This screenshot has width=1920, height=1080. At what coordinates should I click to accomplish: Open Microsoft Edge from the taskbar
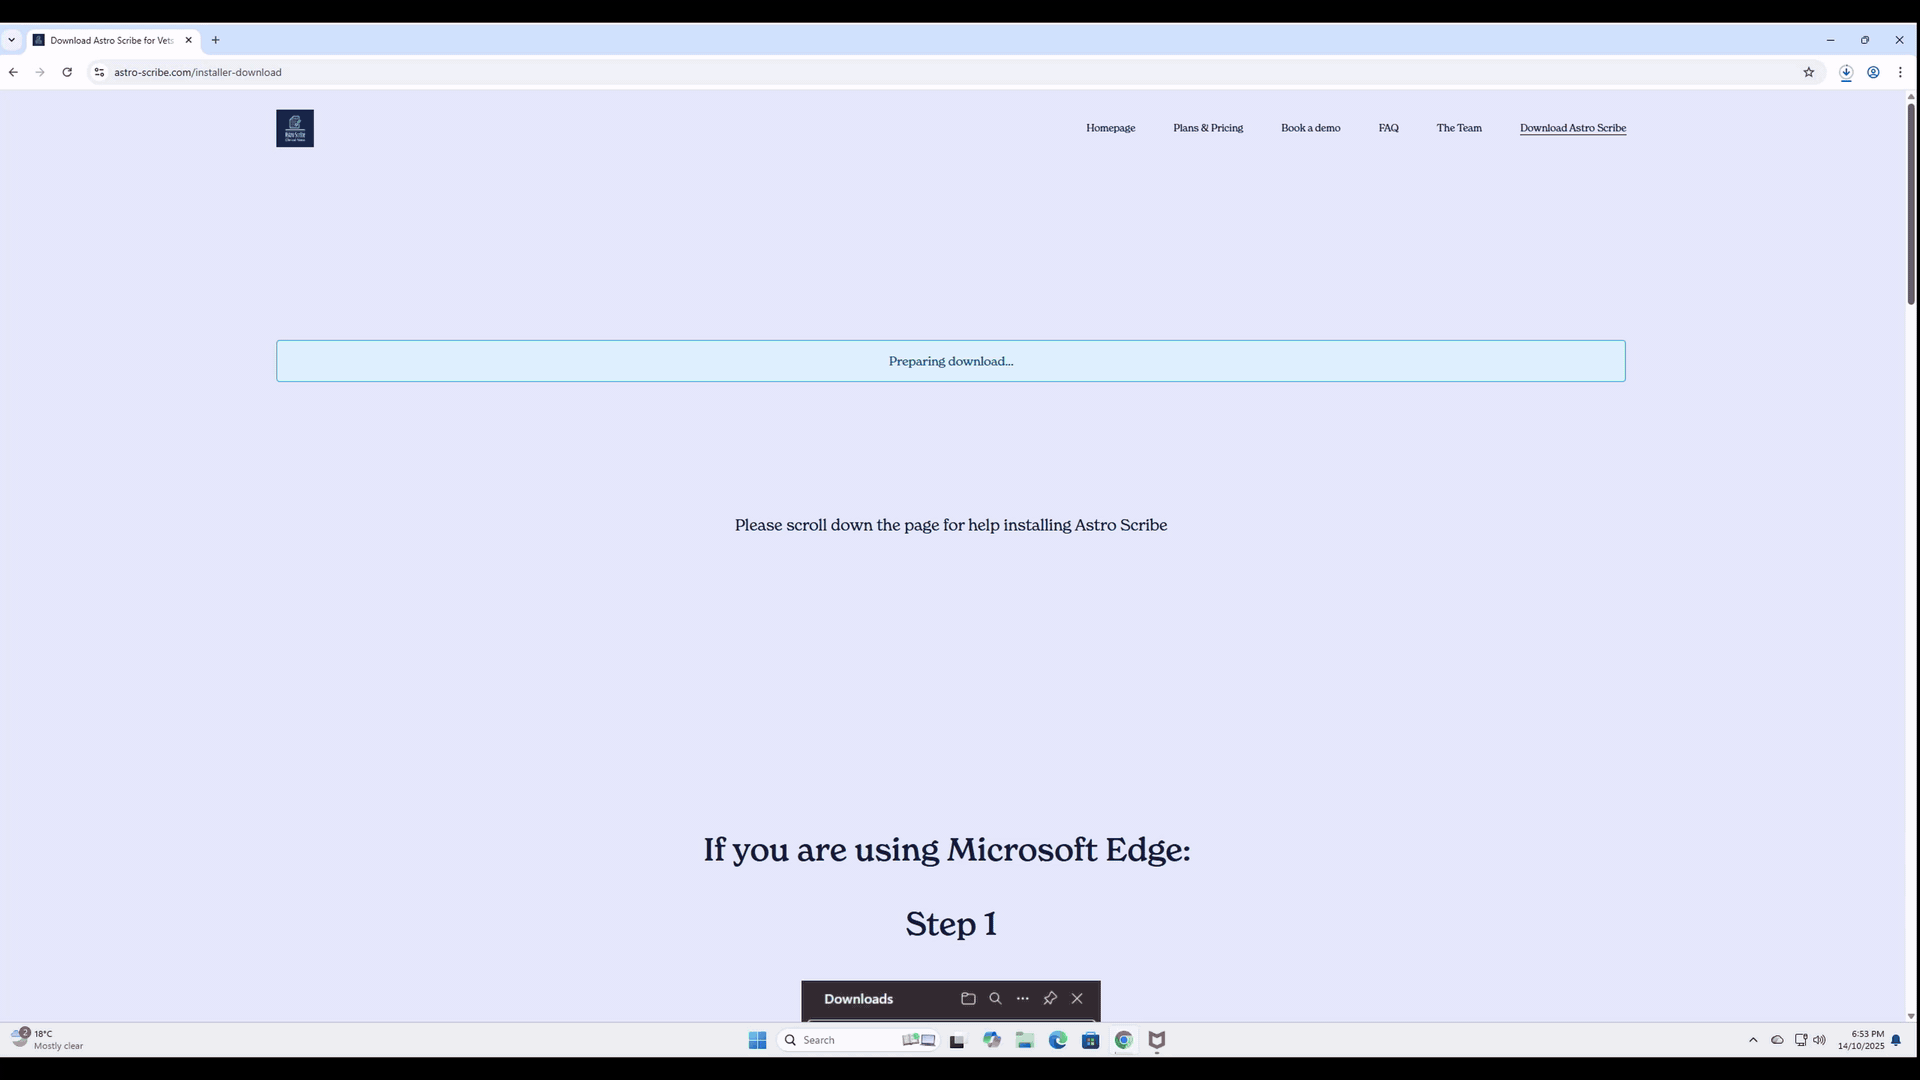pos(1057,1040)
